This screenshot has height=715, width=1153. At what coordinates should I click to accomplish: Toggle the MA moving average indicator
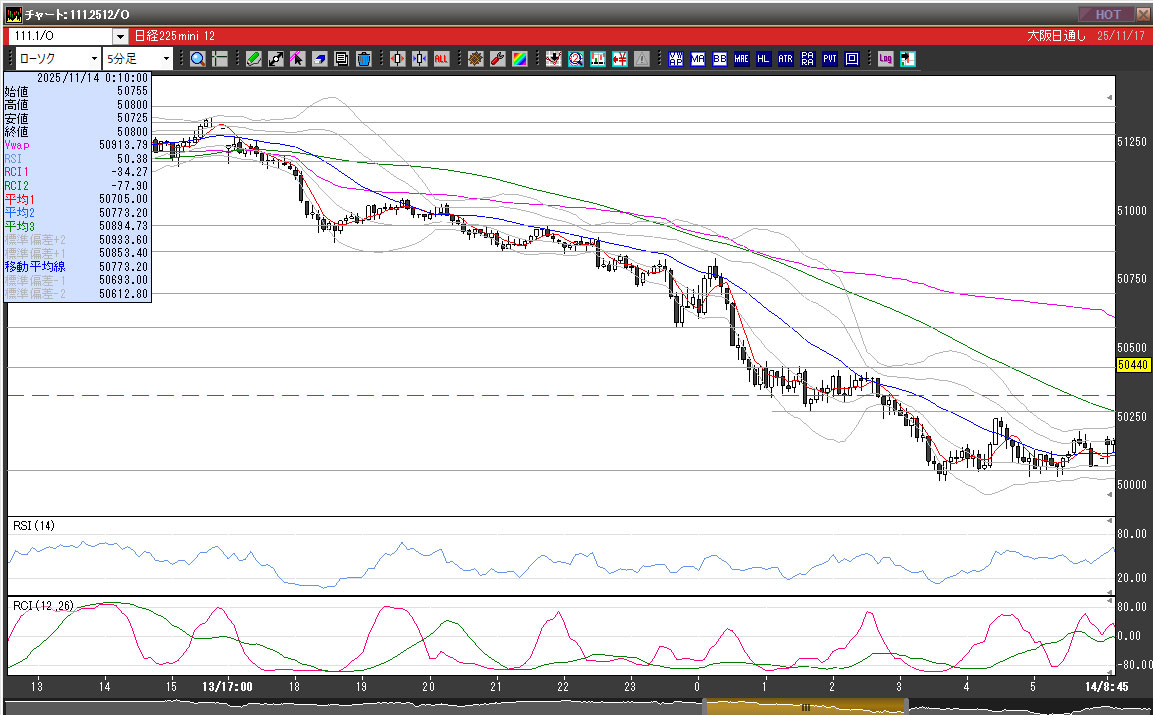697,59
